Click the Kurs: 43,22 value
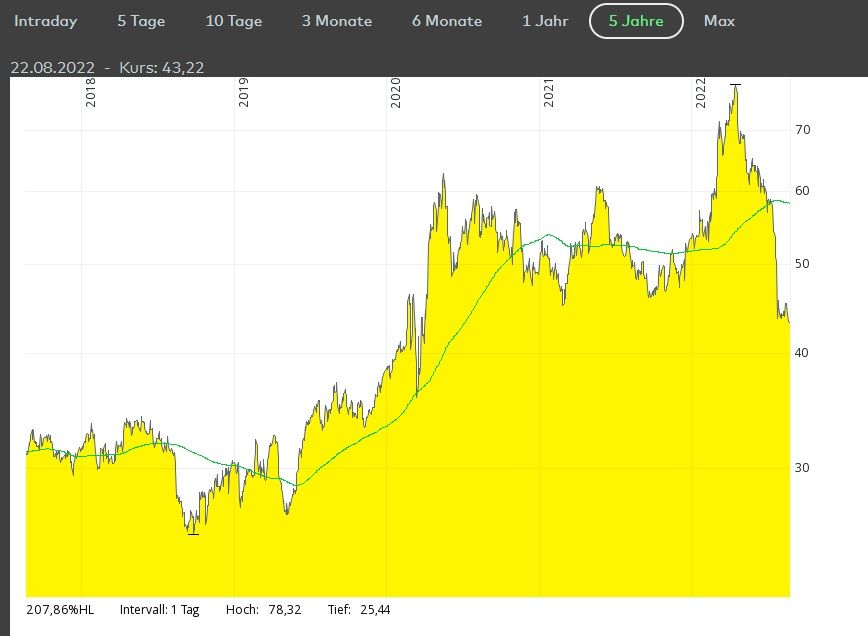Image resolution: width=868 pixels, height=636 pixels. [162, 68]
